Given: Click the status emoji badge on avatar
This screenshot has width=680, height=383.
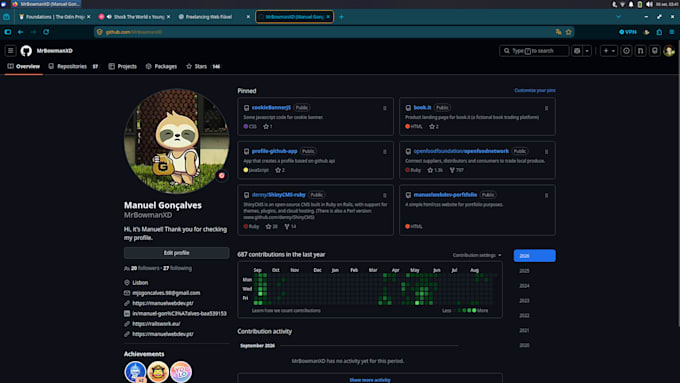Looking at the screenshot, I should coord(222,175).
